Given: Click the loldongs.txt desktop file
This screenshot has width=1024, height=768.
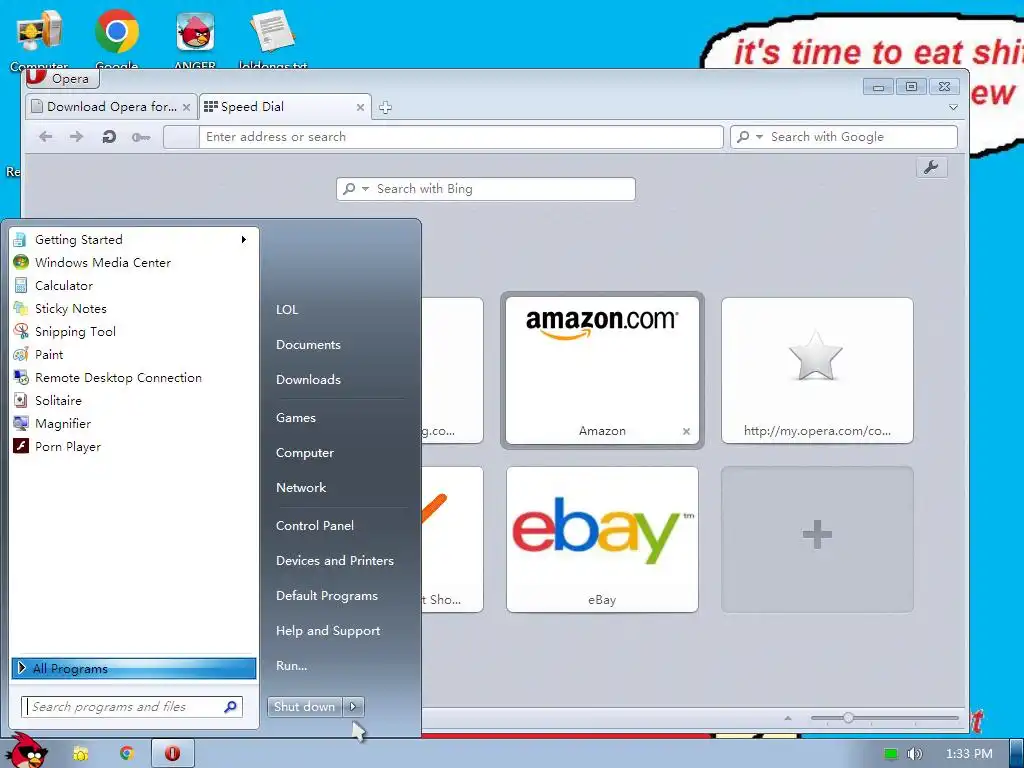Looking at the screenshot, I should tap(273, 39).
